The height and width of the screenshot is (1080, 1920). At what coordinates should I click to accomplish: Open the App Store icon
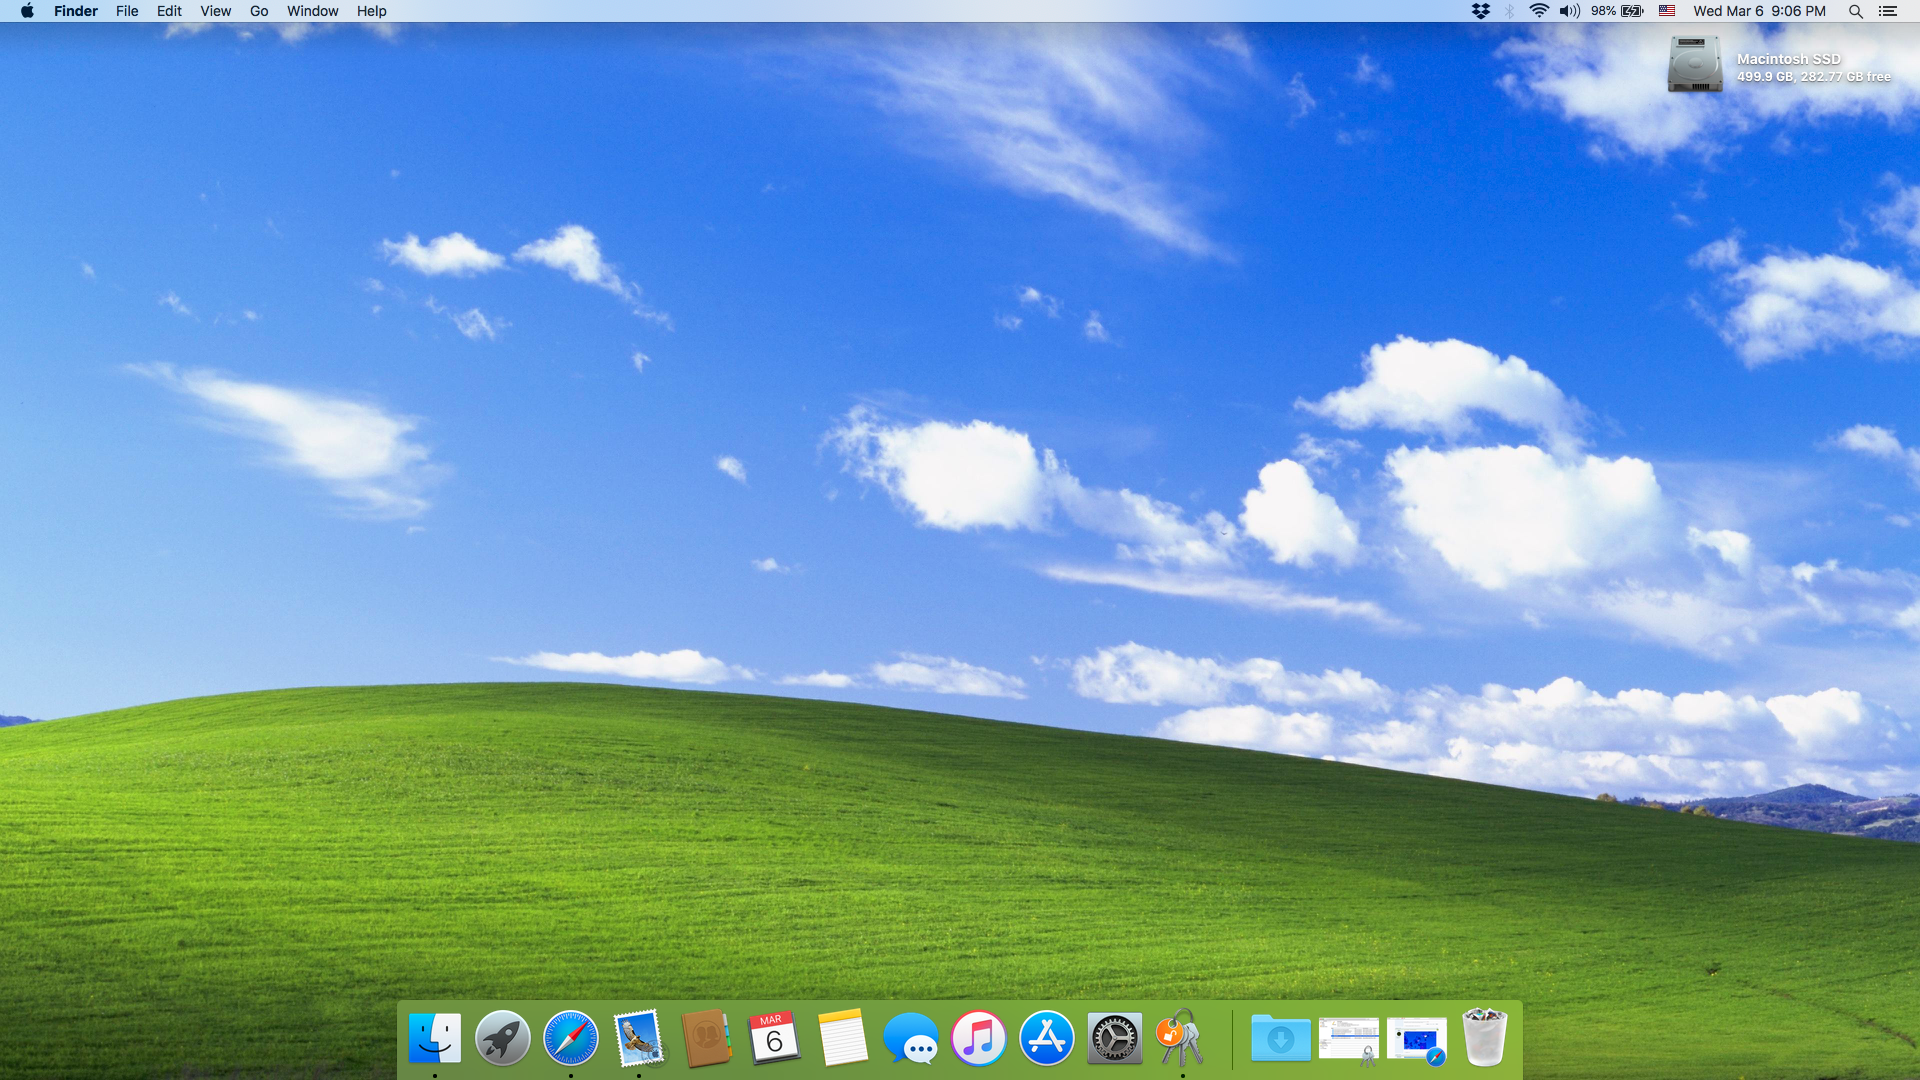[x=1046, y=1038]
